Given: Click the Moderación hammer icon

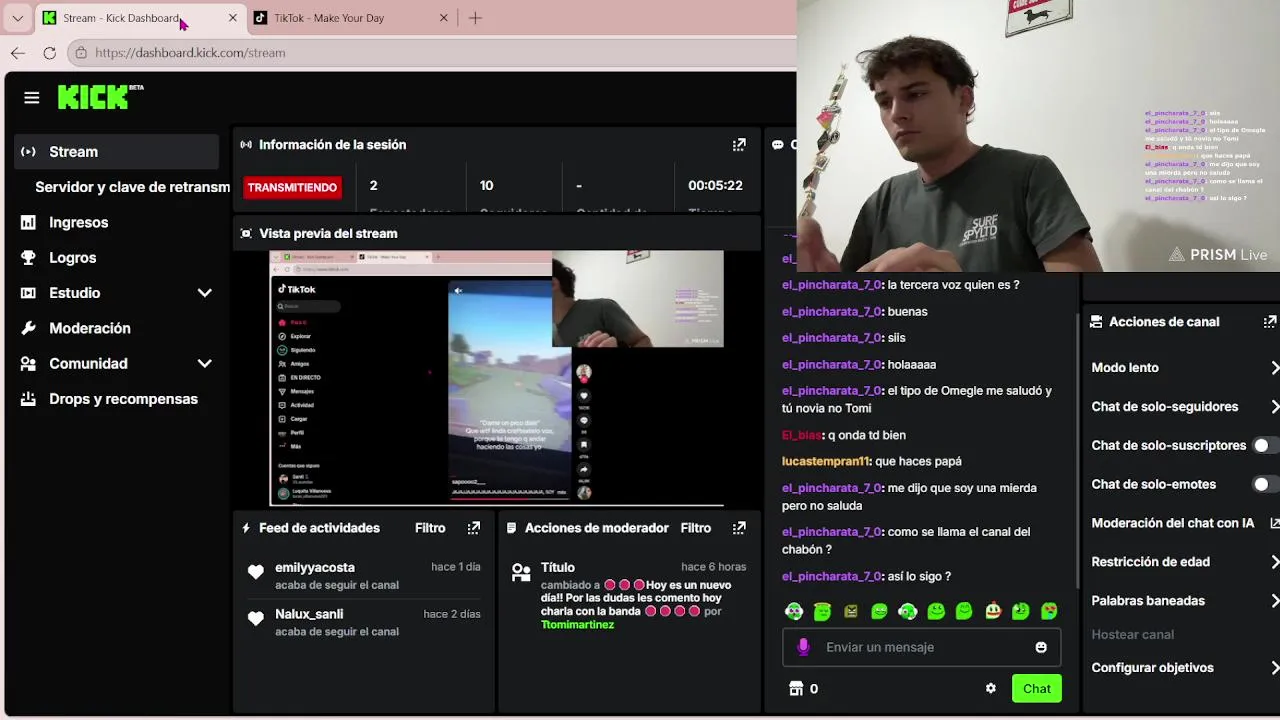Looking at the screenshot, I should tap(28, 328).
